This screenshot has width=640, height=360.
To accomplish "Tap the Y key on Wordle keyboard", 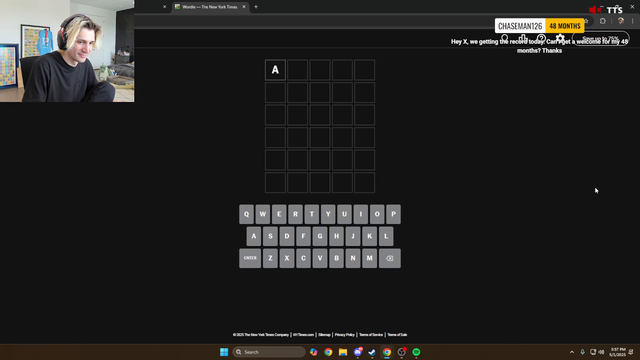I will pyautogui.click(x=328, y=214).
